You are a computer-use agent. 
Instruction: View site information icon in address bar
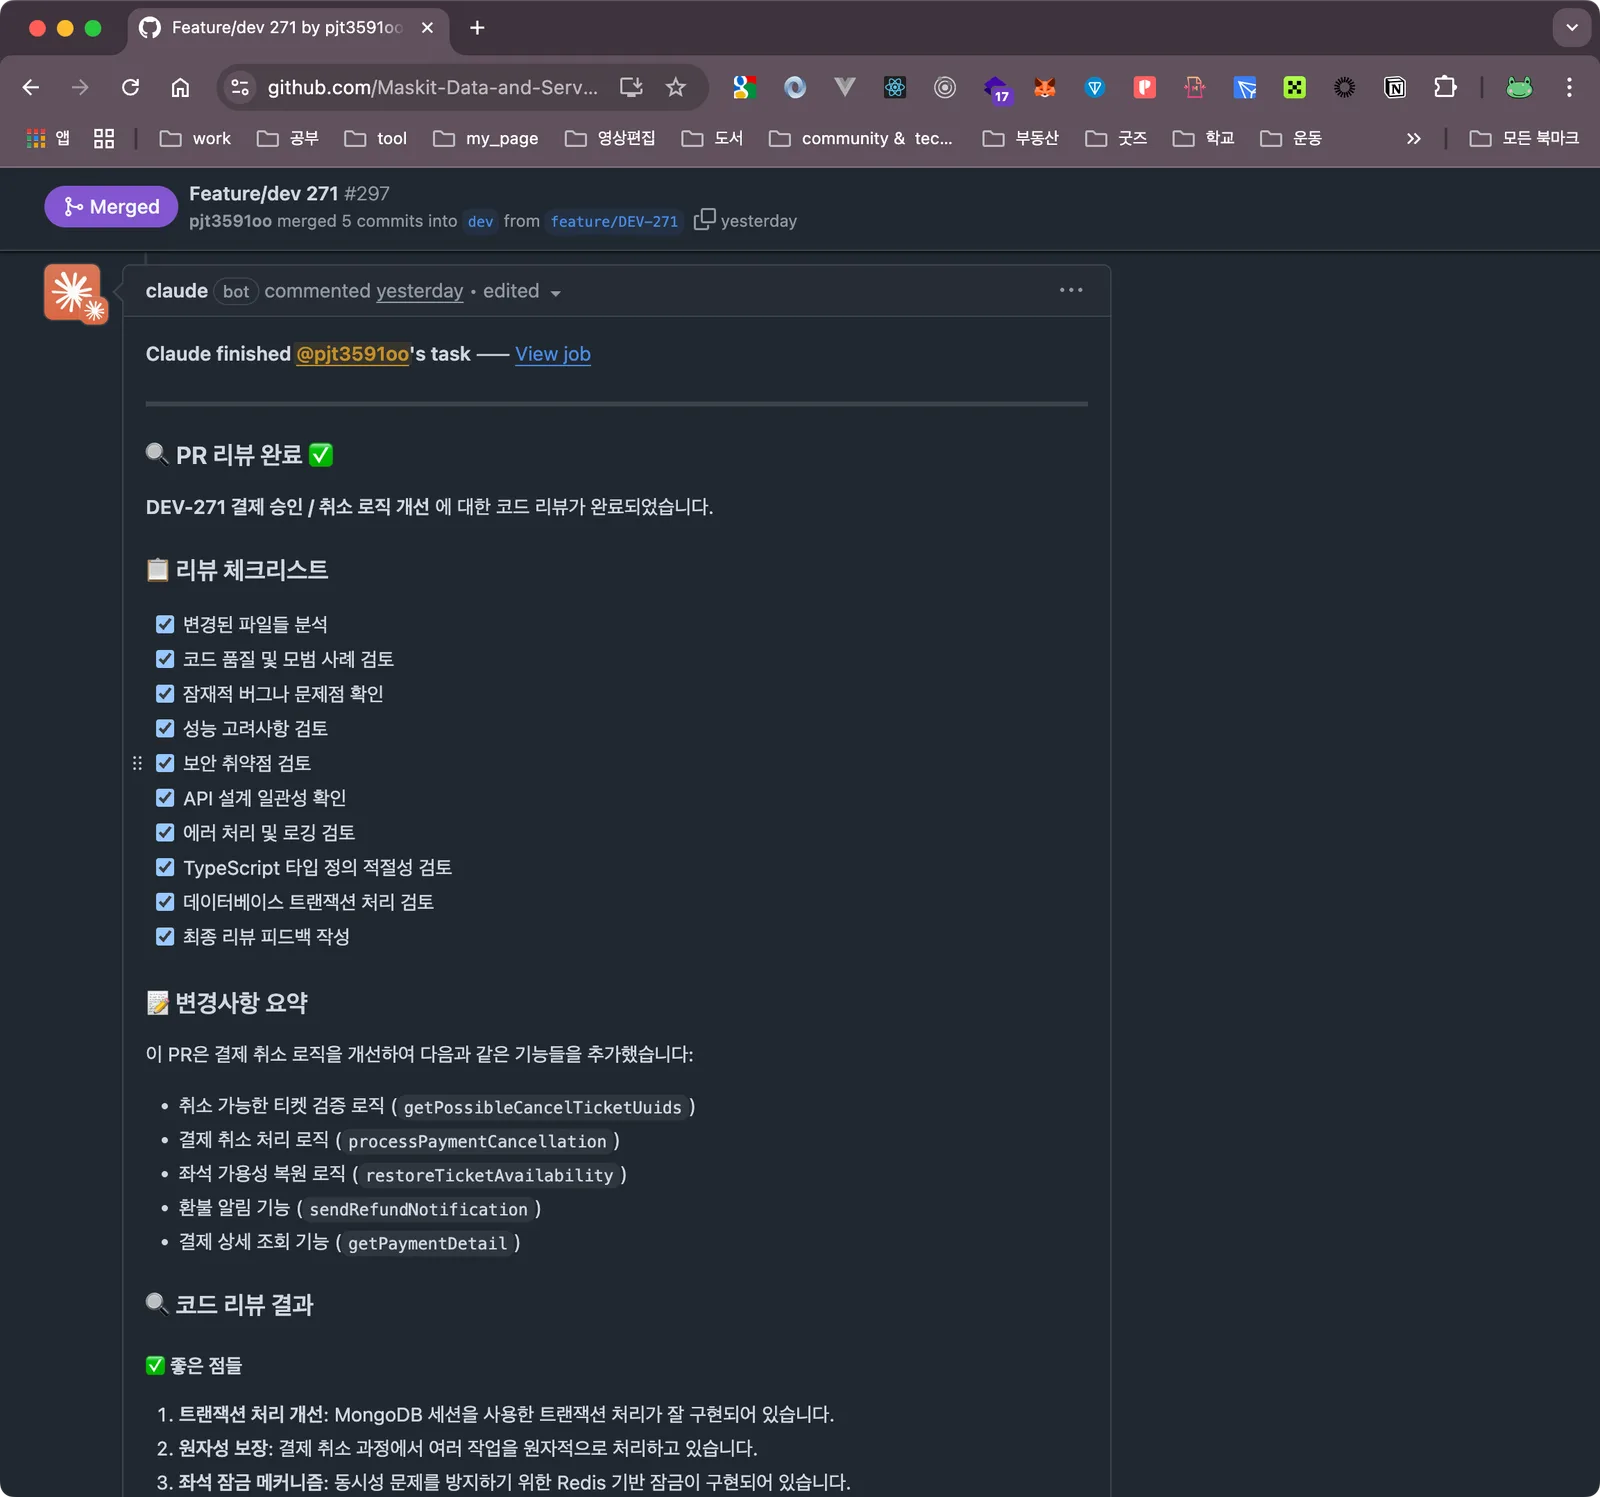[x=240, y=88]
